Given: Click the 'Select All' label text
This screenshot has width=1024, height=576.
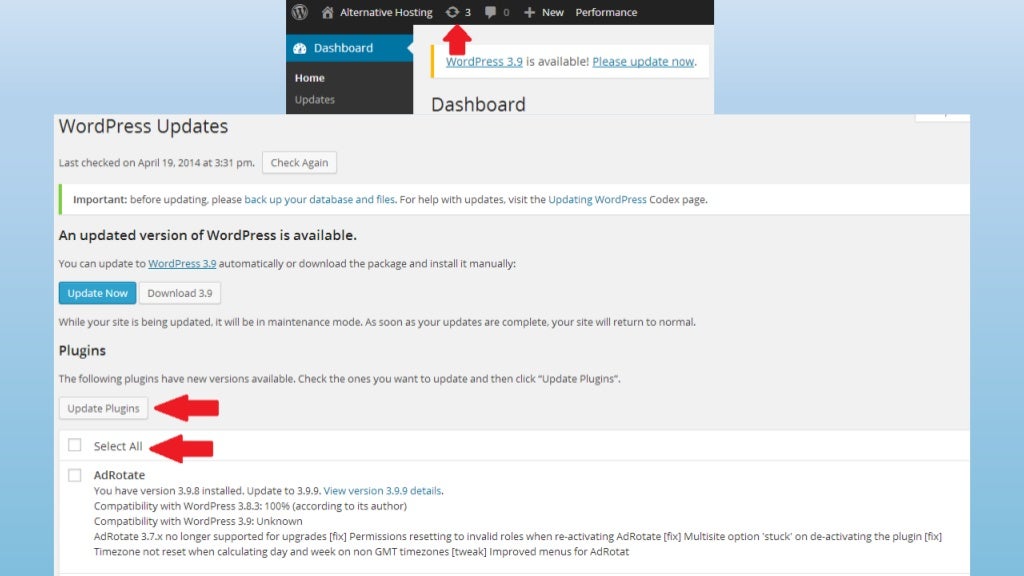Looking at the screenshot, I should [118, 446].
